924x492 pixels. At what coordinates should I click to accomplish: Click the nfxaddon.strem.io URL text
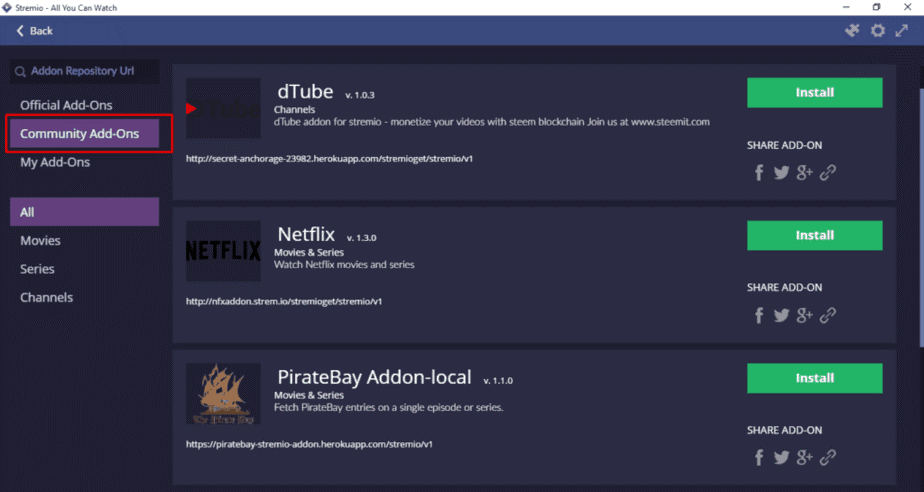pos(284,301)
